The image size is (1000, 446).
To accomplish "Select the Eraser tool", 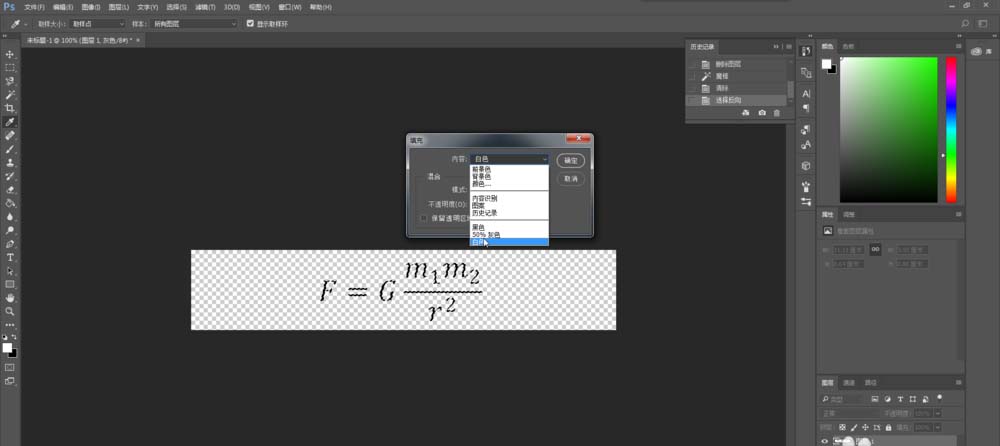I will (10, 190).
